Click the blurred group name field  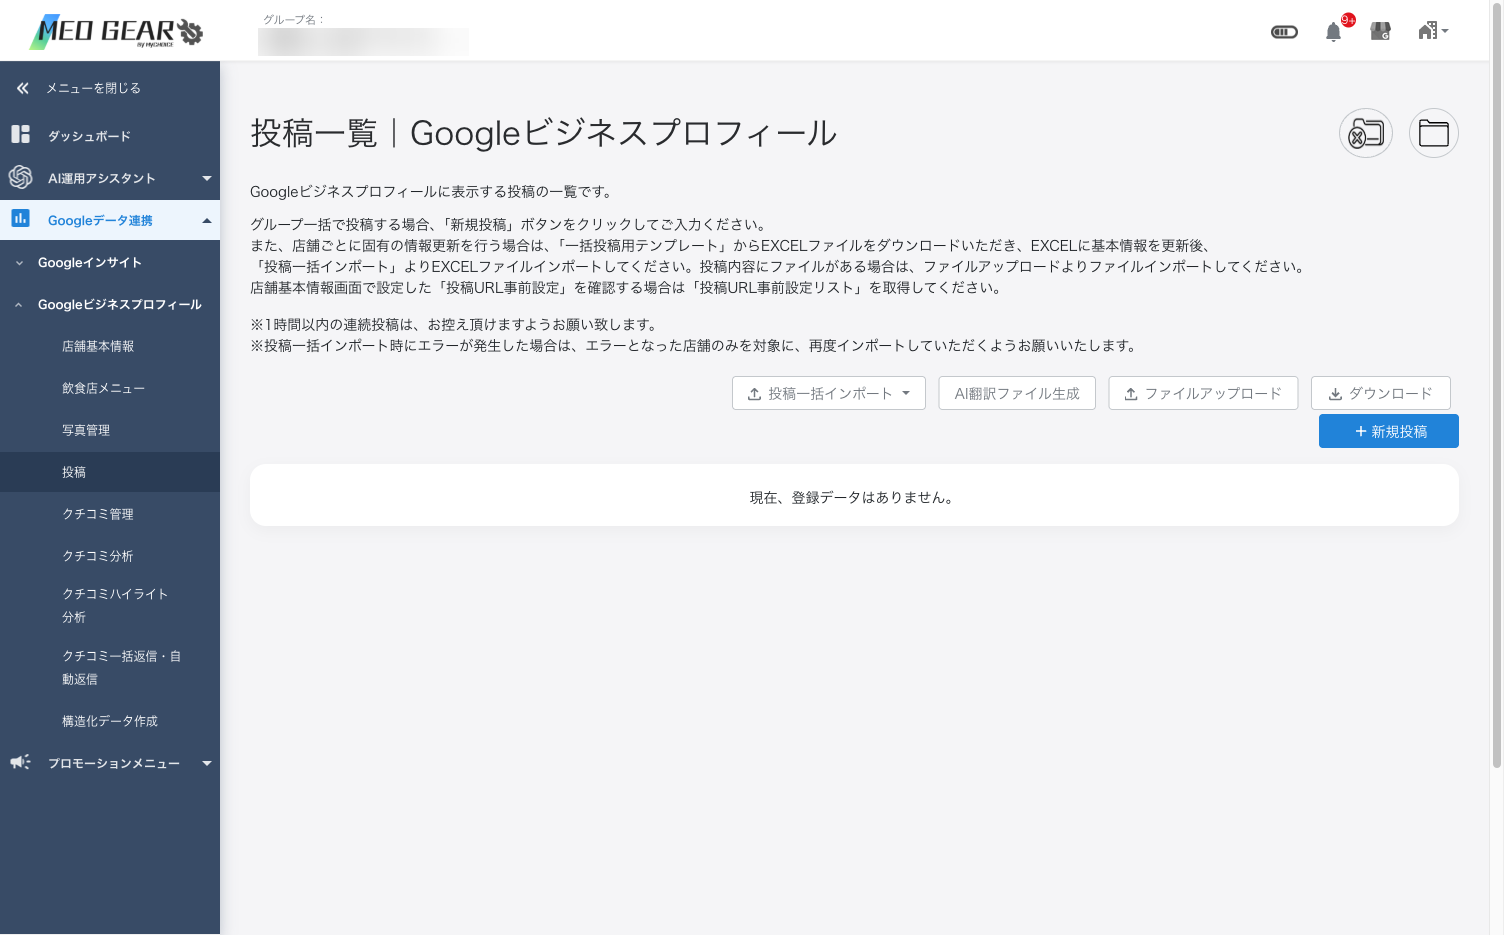[x=363, y=41]
